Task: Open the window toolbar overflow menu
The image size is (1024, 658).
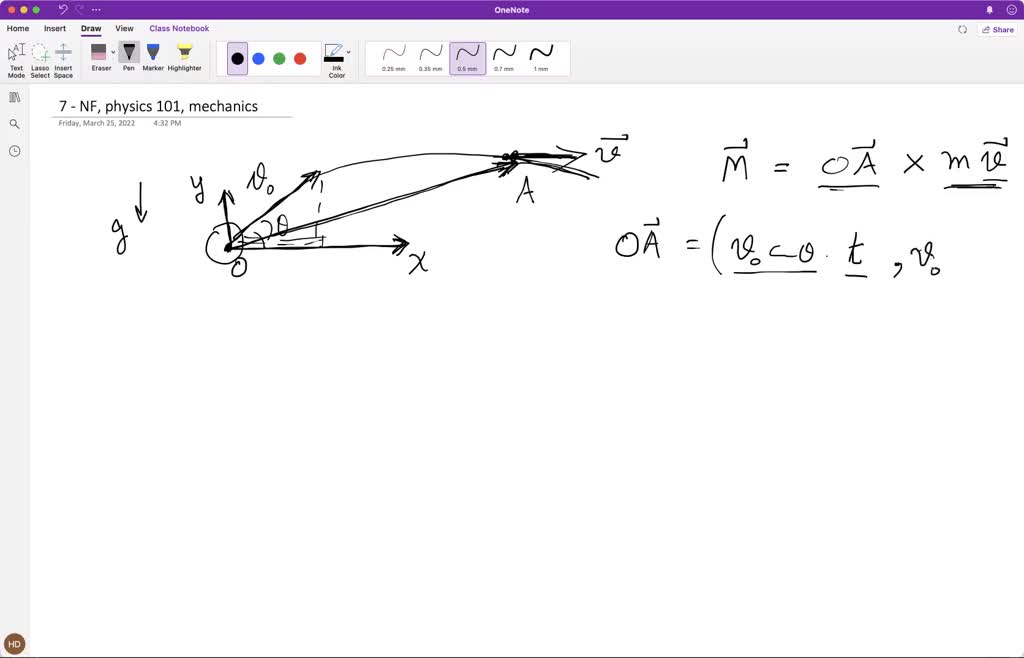Action: (96, 9)
